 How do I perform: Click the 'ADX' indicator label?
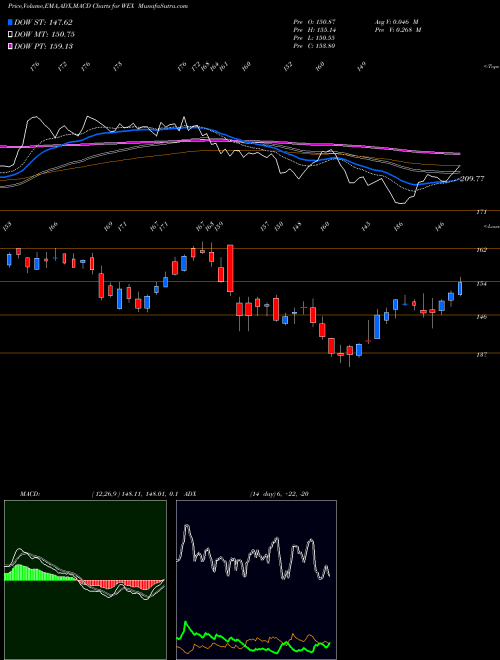(x=191, y=494)
